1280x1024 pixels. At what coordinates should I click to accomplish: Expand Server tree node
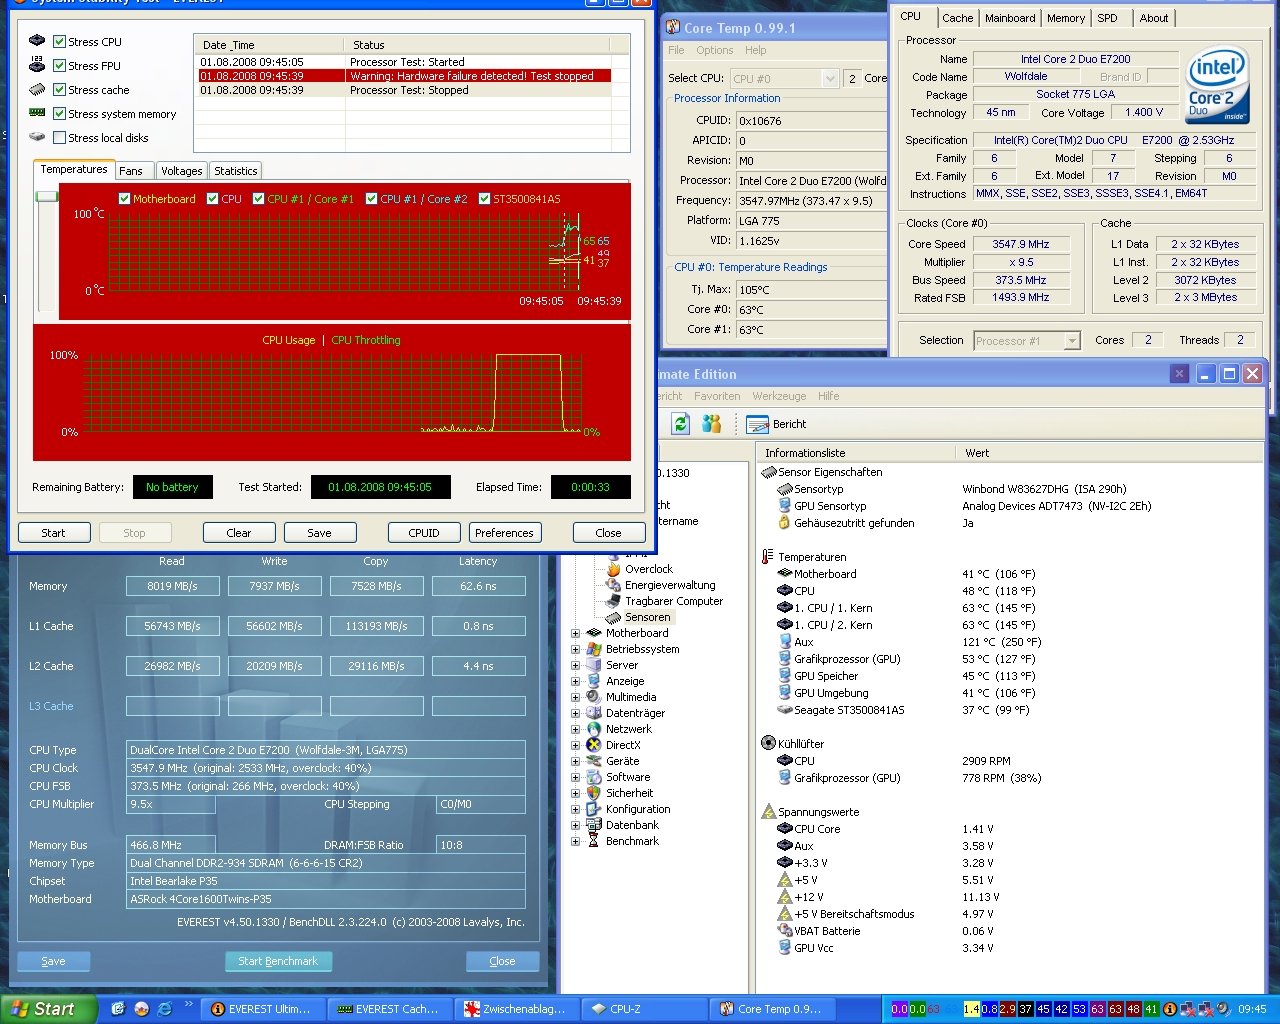click(575, 665)
